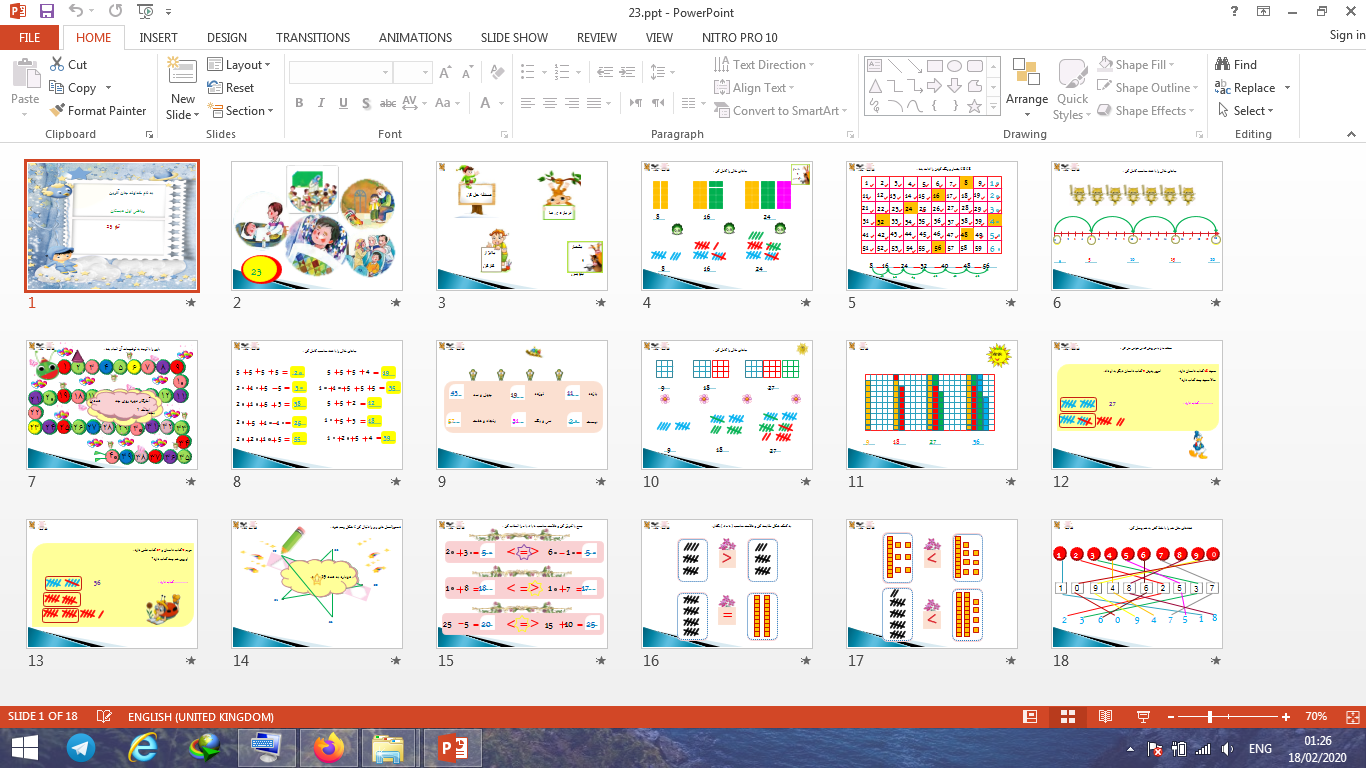Start Slide Show from status bar icon

(1143, 717)
